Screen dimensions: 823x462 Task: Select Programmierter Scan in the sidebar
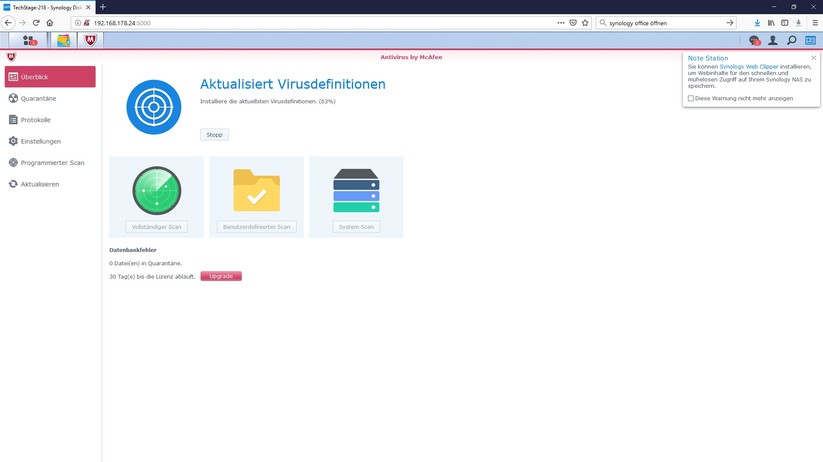(x=52, y=162)
